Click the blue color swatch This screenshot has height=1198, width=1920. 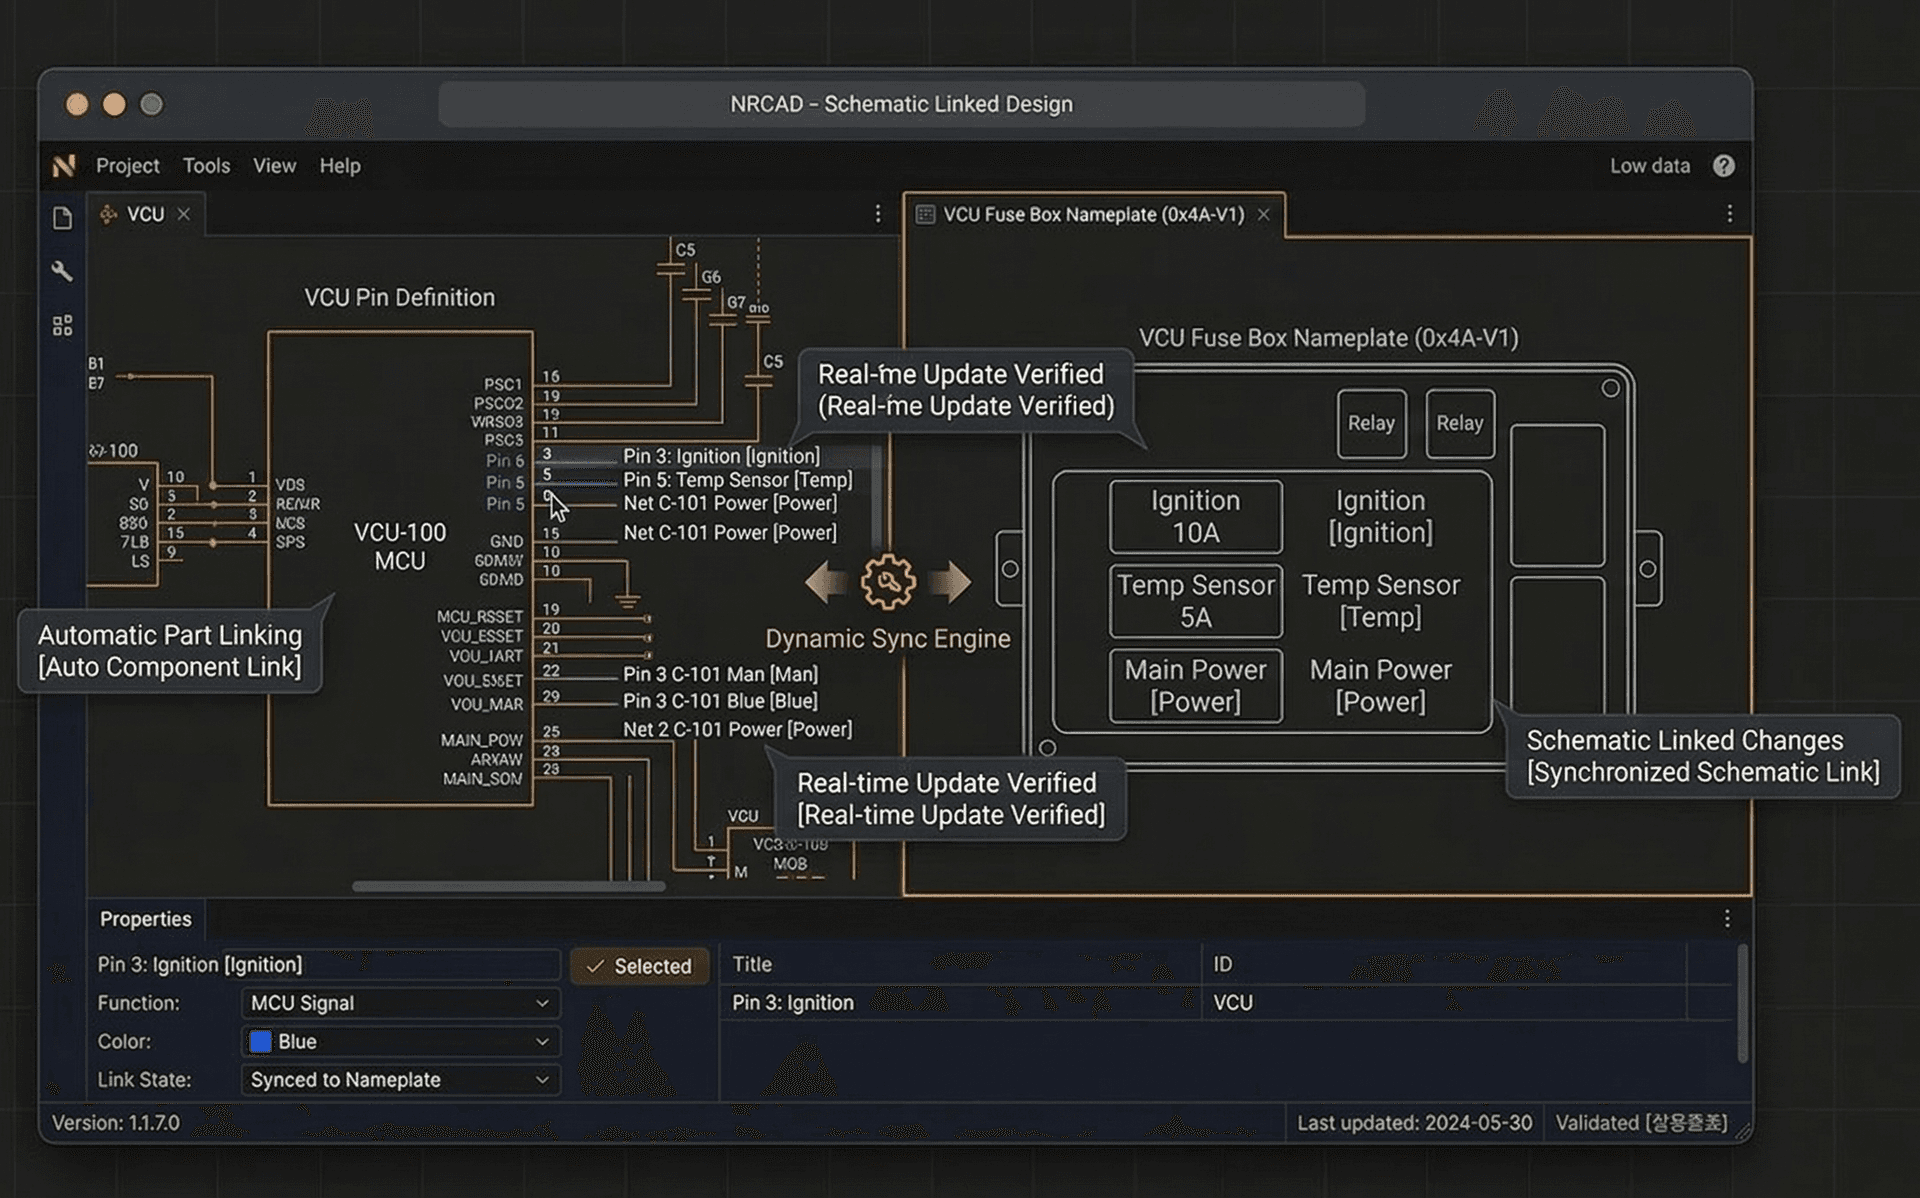[260, 1041]
